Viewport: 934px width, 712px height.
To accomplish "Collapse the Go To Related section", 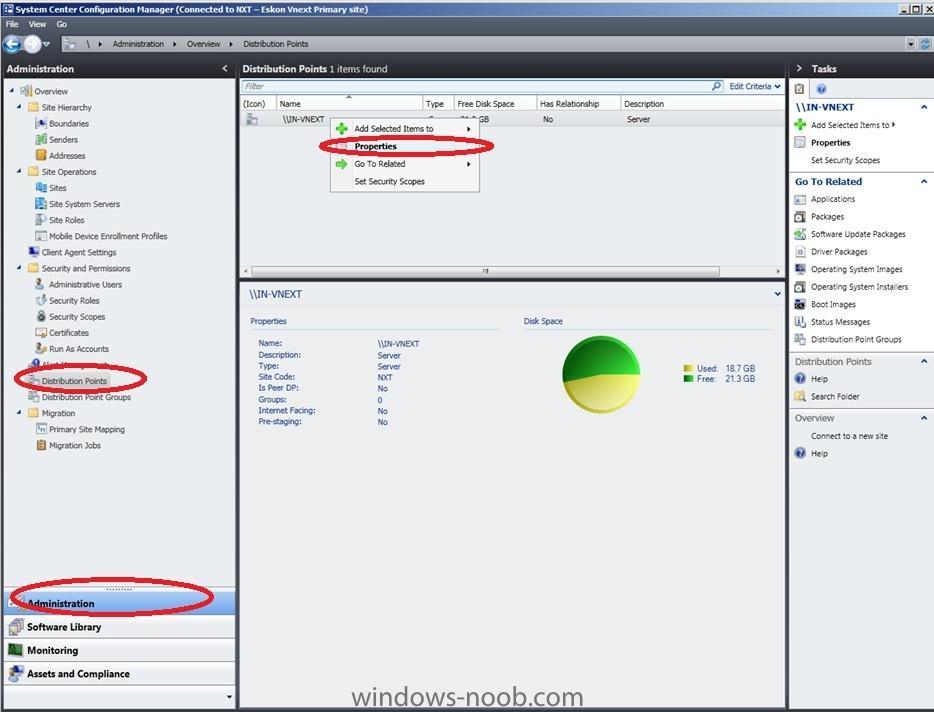I will click(x=924, y=182).
